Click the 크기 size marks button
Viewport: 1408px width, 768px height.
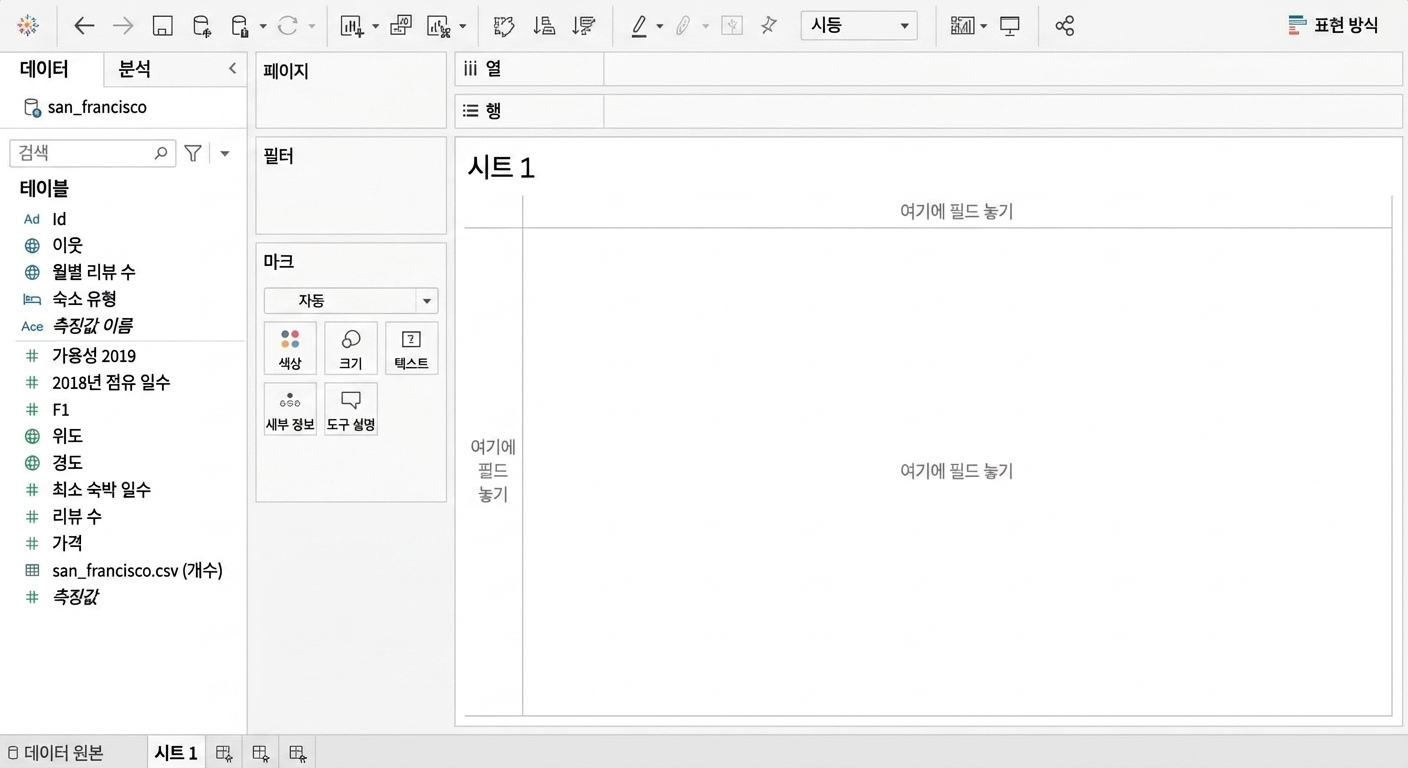pos(351,348)
